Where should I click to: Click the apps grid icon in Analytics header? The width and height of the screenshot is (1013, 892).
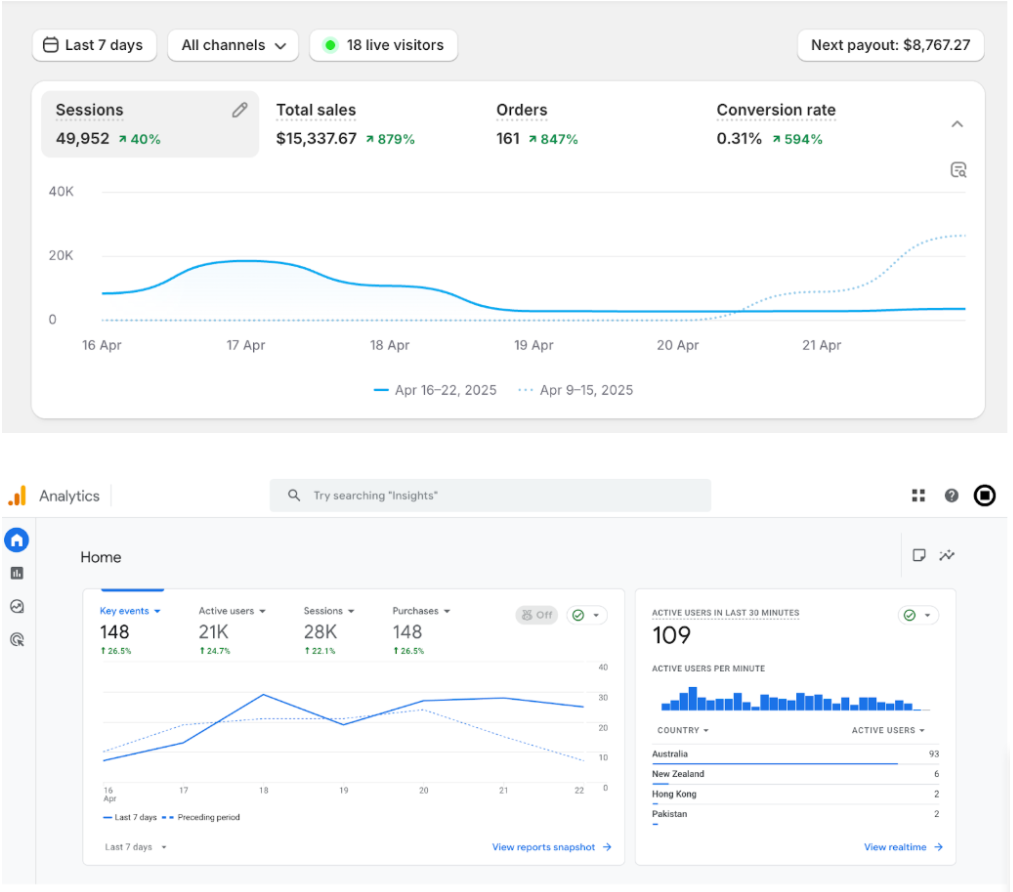tap(918, 495)
